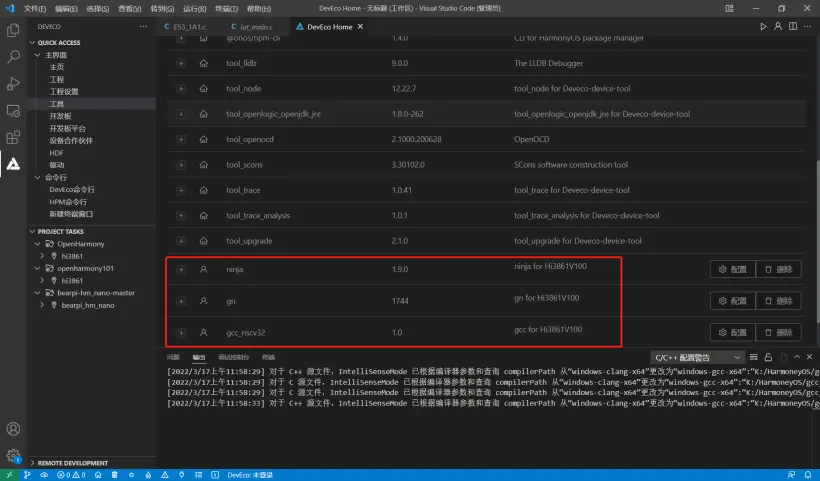Expand the gcc_riscv32 row plus button

(181, 333)
